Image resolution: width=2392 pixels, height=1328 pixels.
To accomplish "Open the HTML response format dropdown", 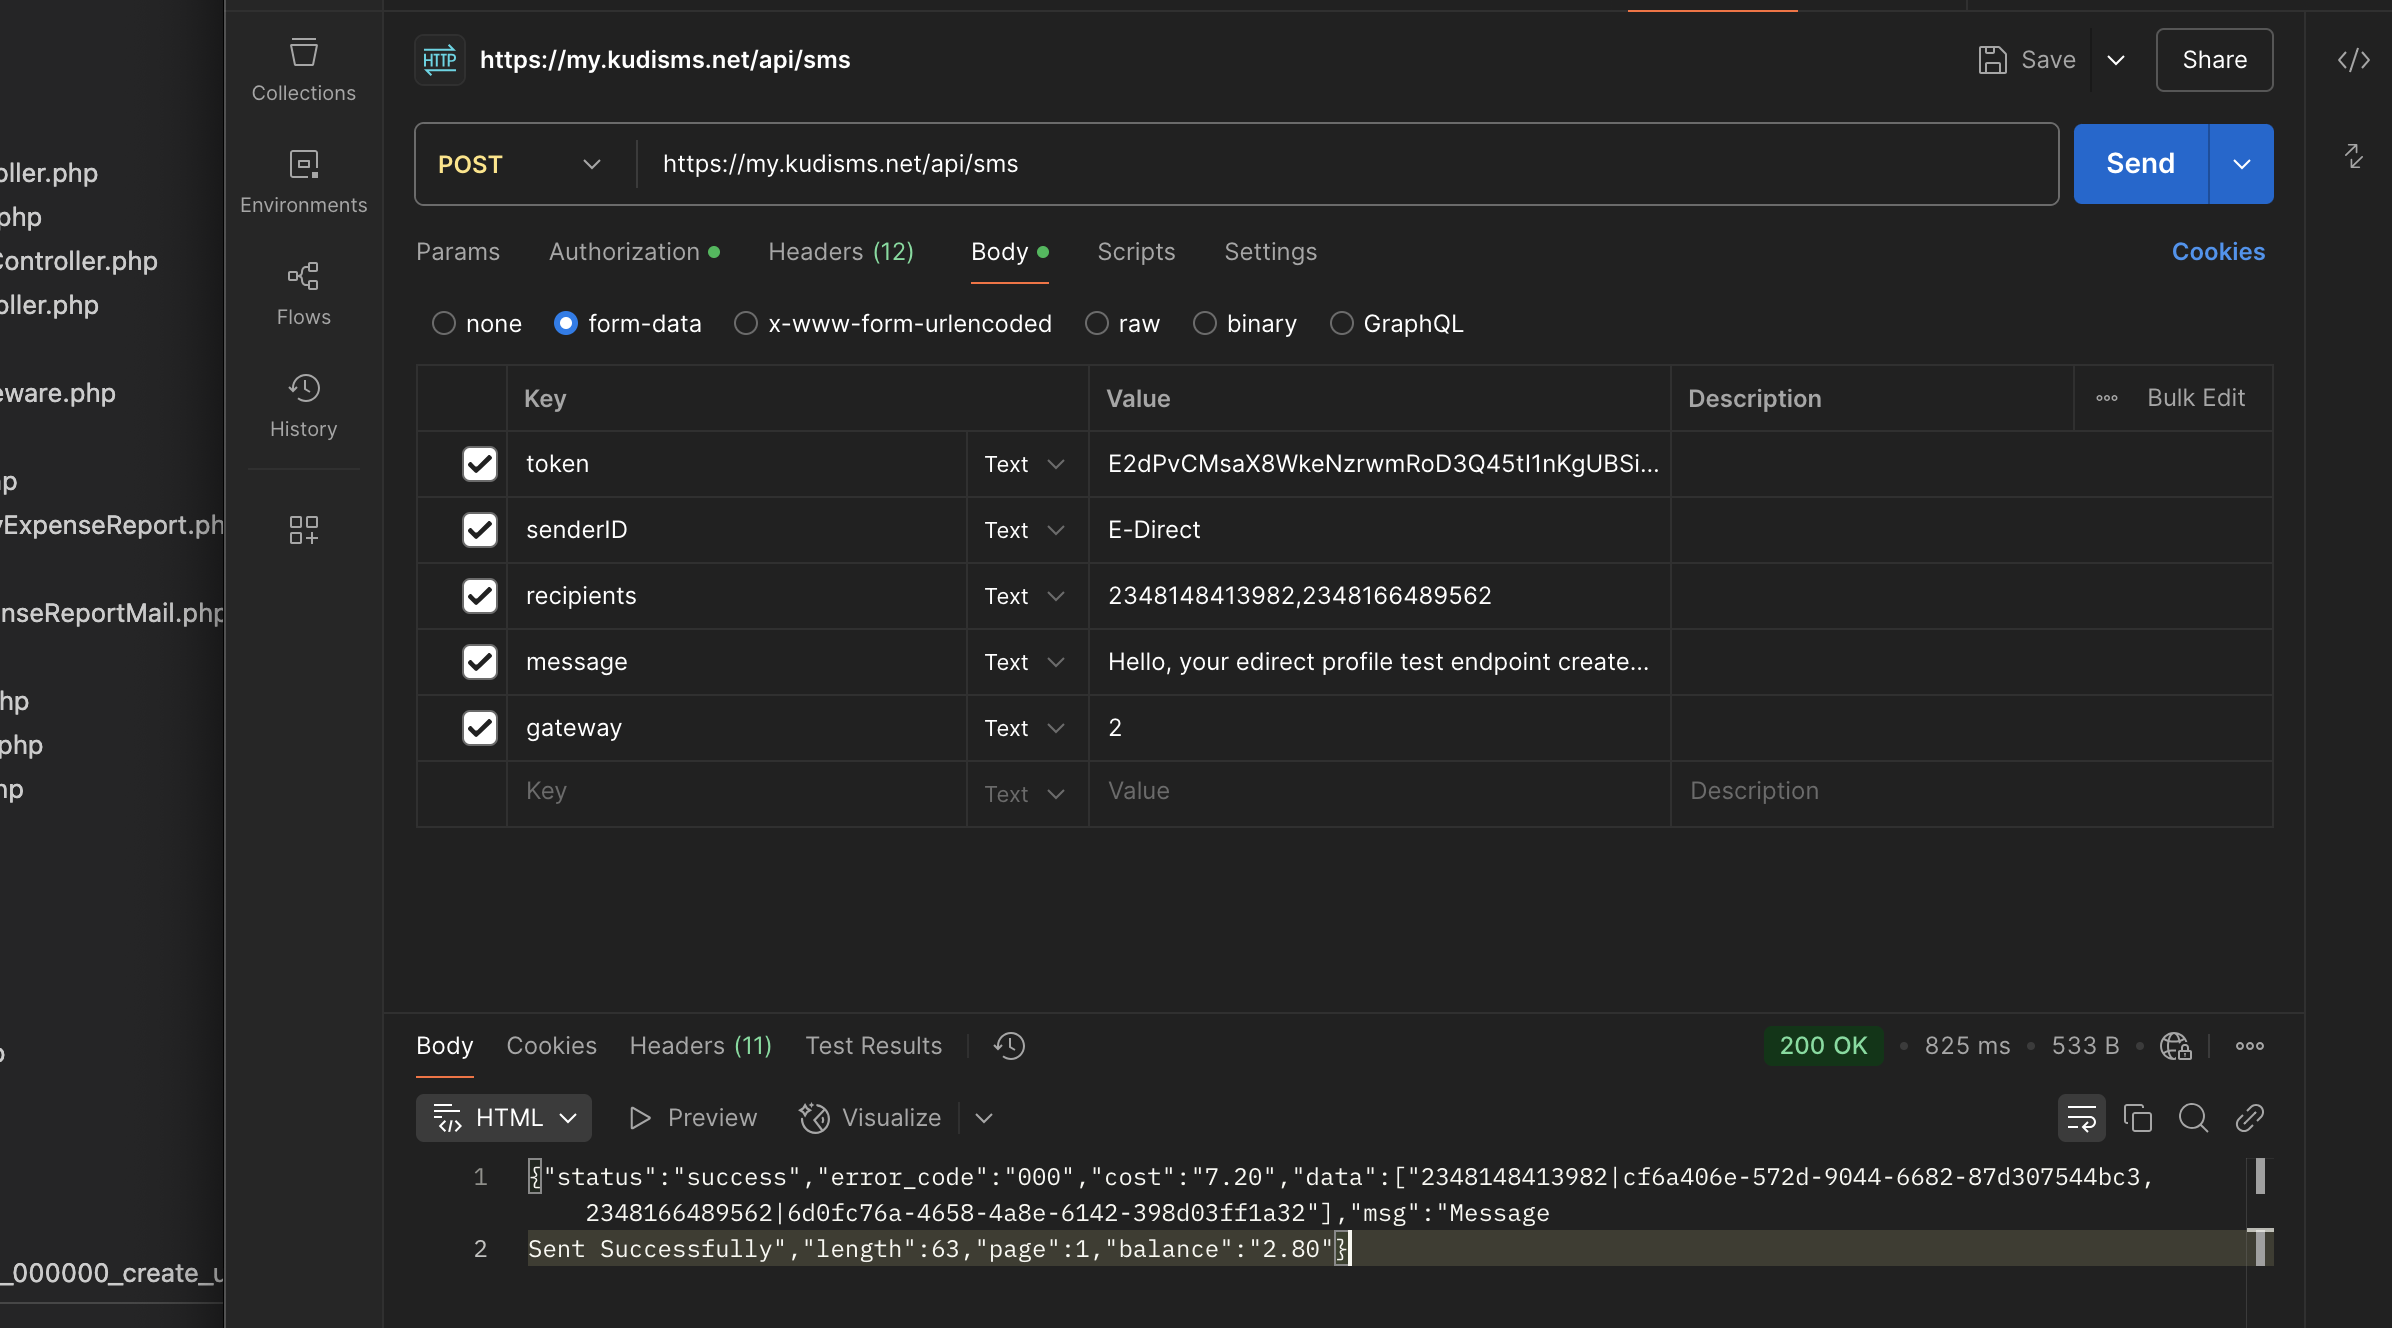I will [504, 1118].
